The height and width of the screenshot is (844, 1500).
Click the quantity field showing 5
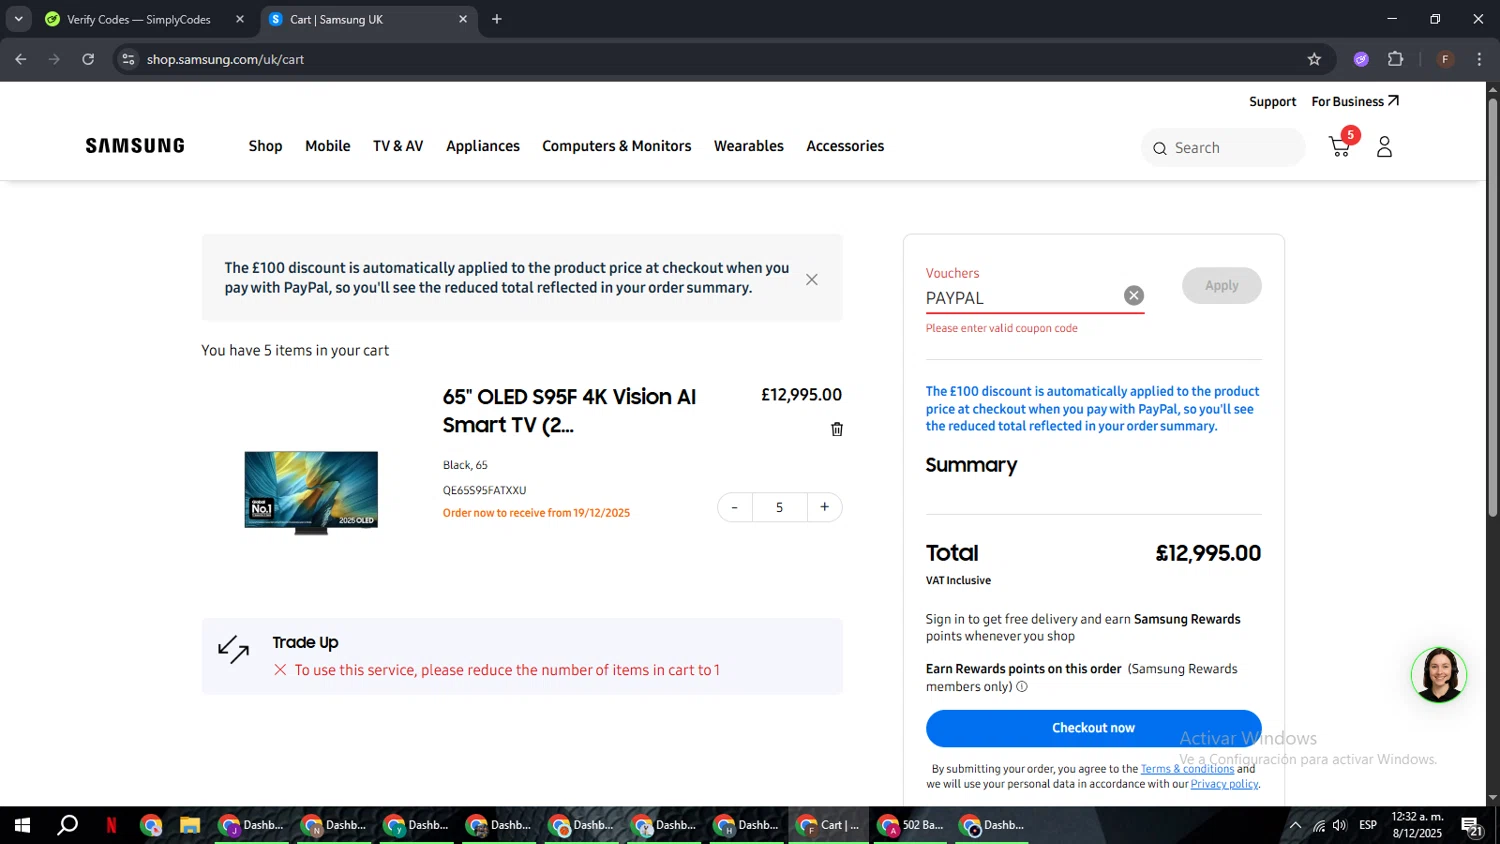(x=779, y=507)
